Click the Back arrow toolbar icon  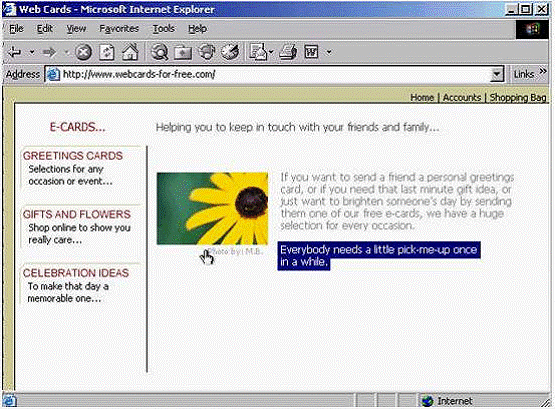(15, 52)
